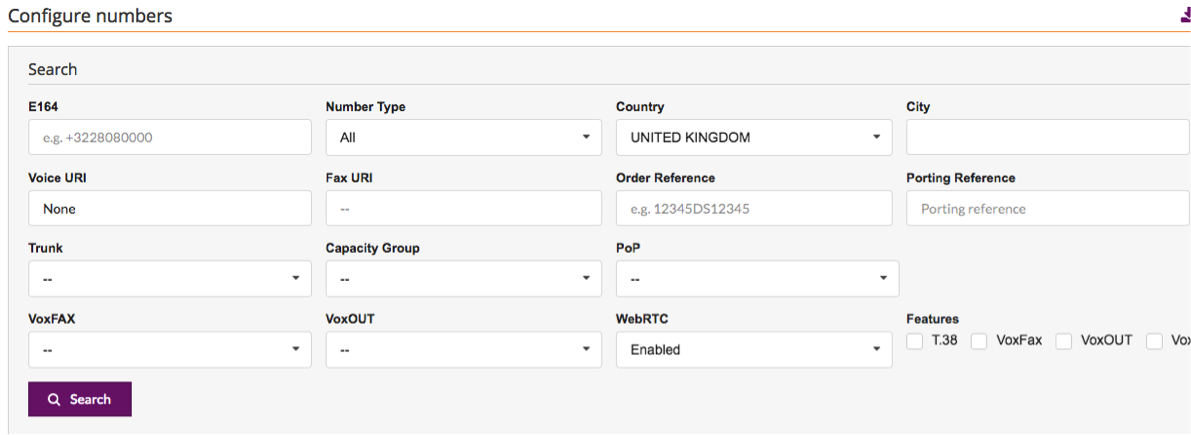Open the PoP dropdown list
Viewport: 1191px width, 435px height.
click(757, 279)
